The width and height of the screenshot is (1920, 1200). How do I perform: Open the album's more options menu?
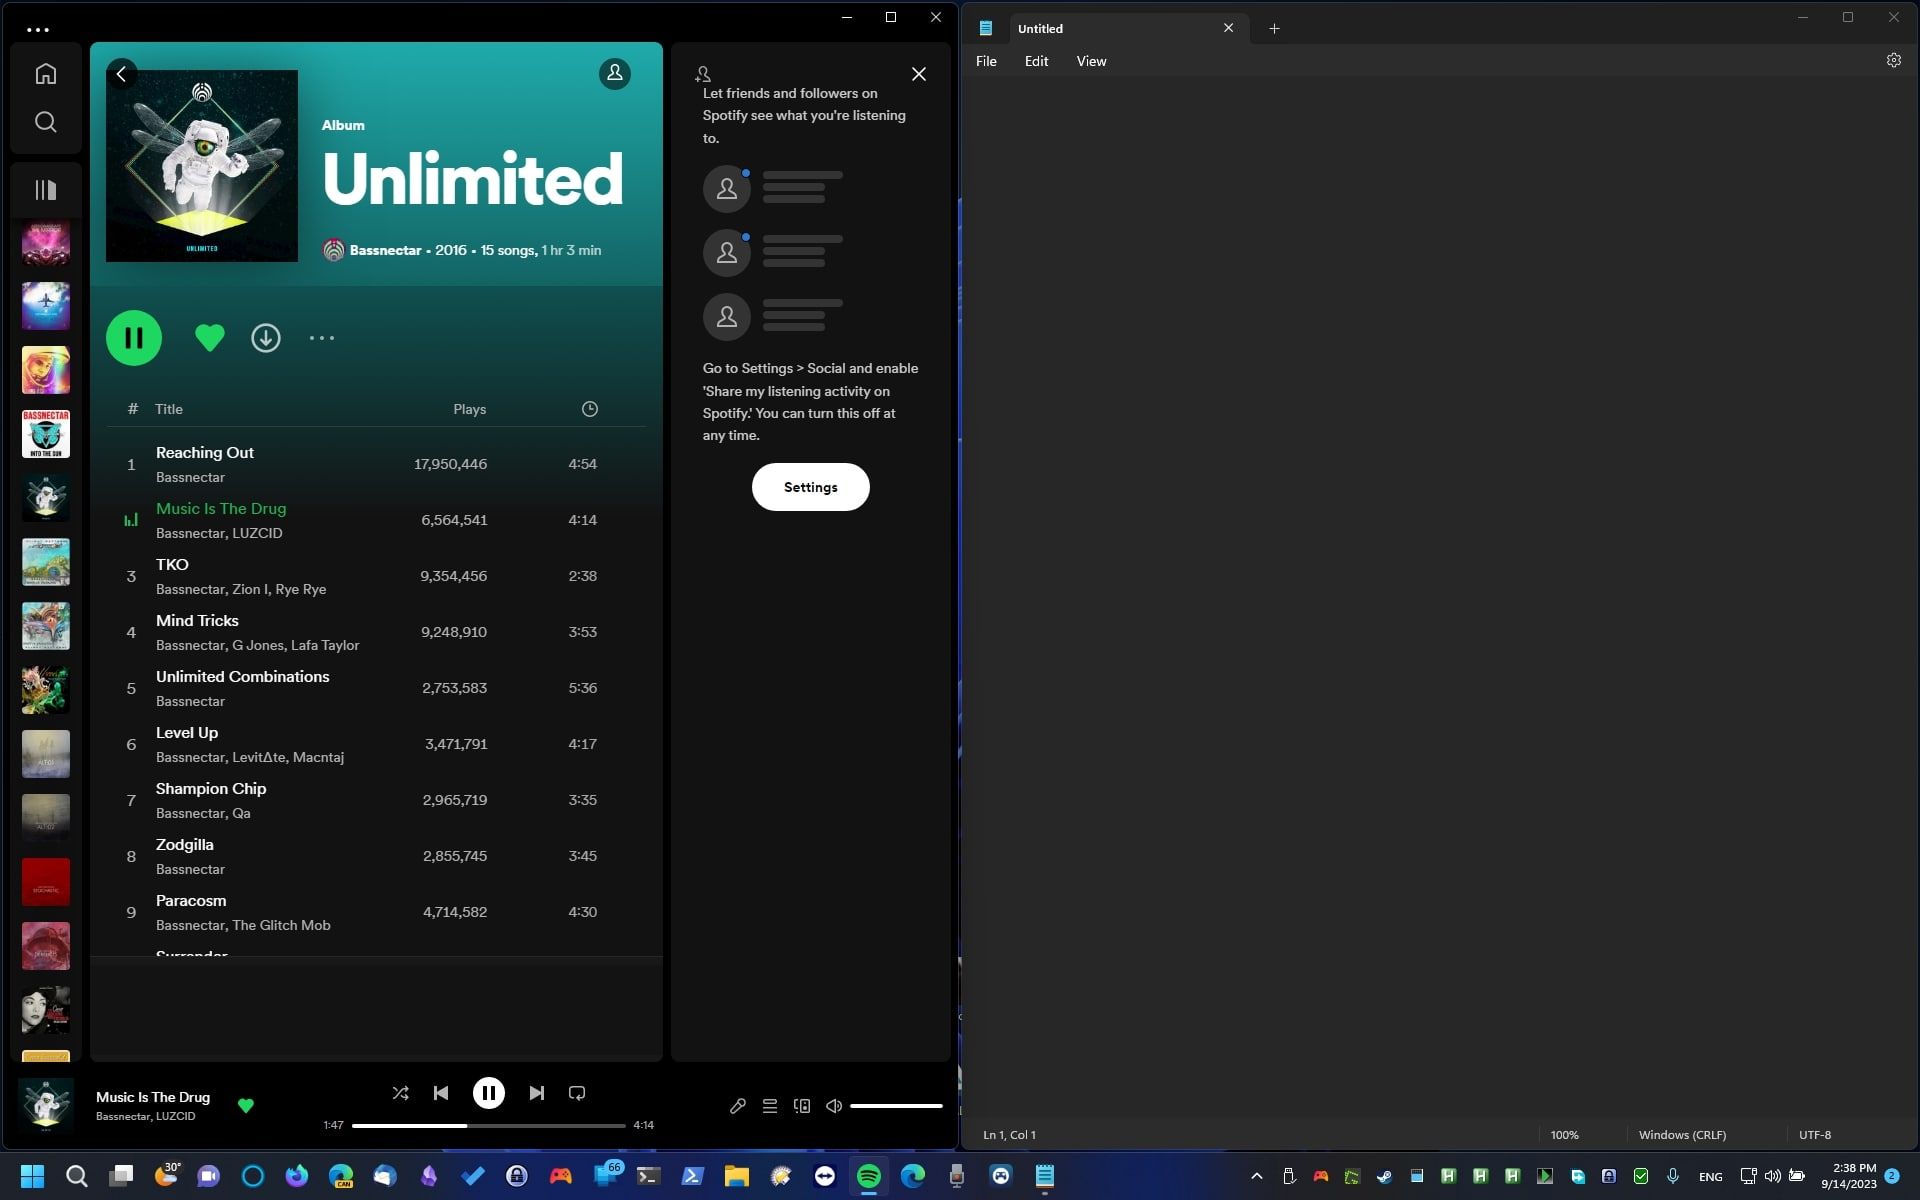321,338
